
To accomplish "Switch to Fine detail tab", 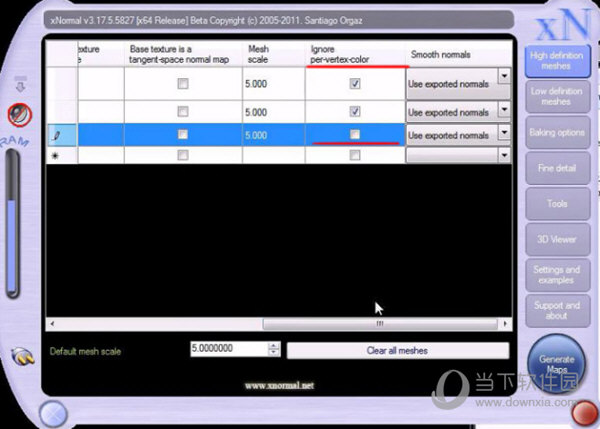I will click(x=557, y=168).
